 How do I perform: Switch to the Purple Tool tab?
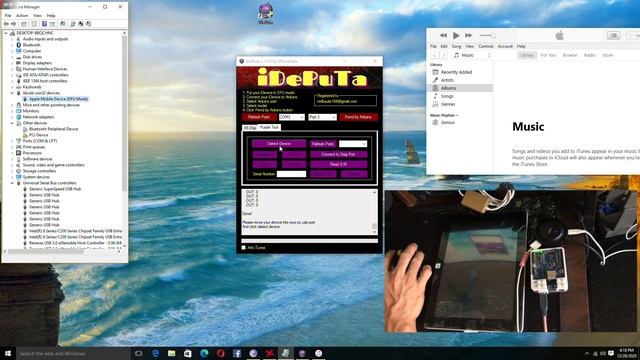269,127
